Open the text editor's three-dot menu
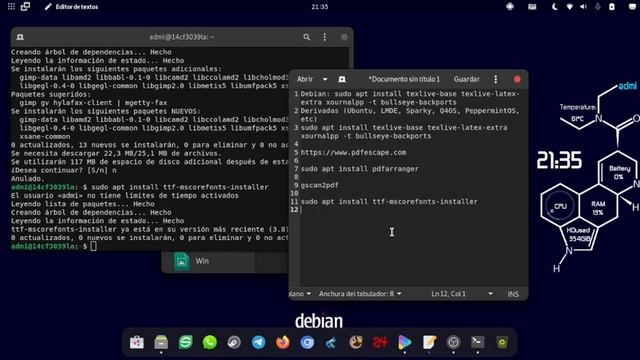This screenshot has width=640, height=360. [496, 79]
